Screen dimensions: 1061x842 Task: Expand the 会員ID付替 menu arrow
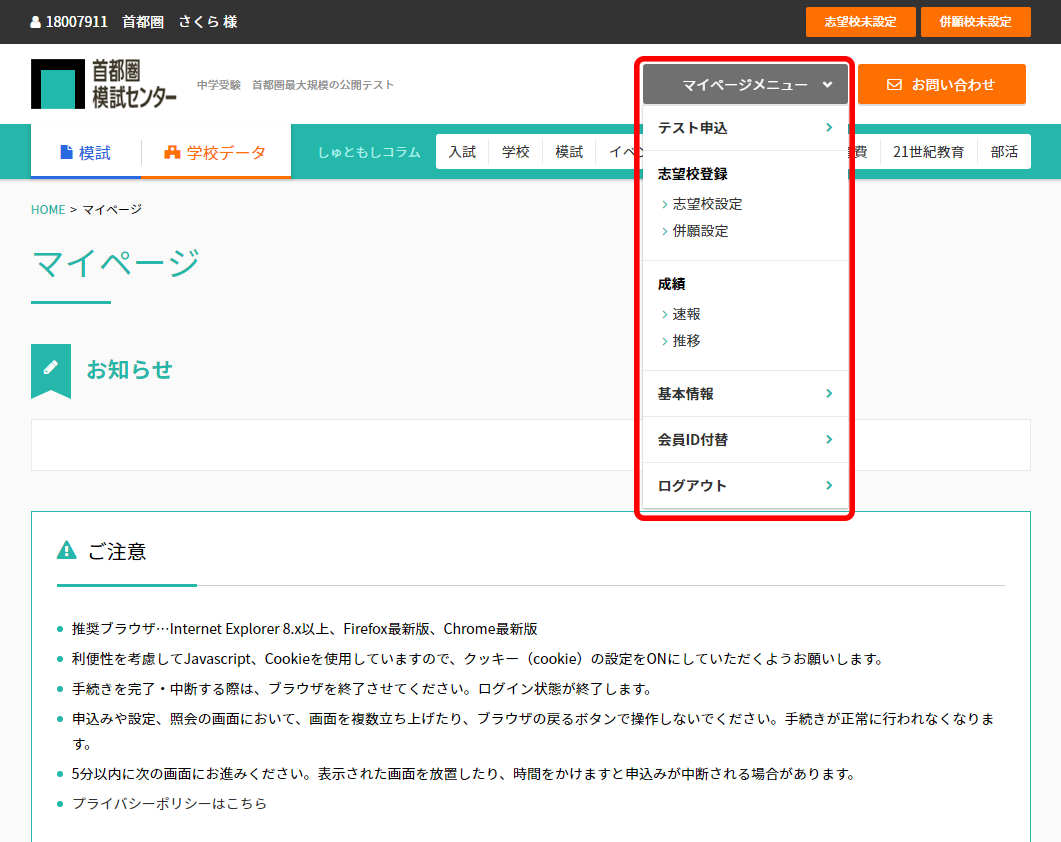828,440
